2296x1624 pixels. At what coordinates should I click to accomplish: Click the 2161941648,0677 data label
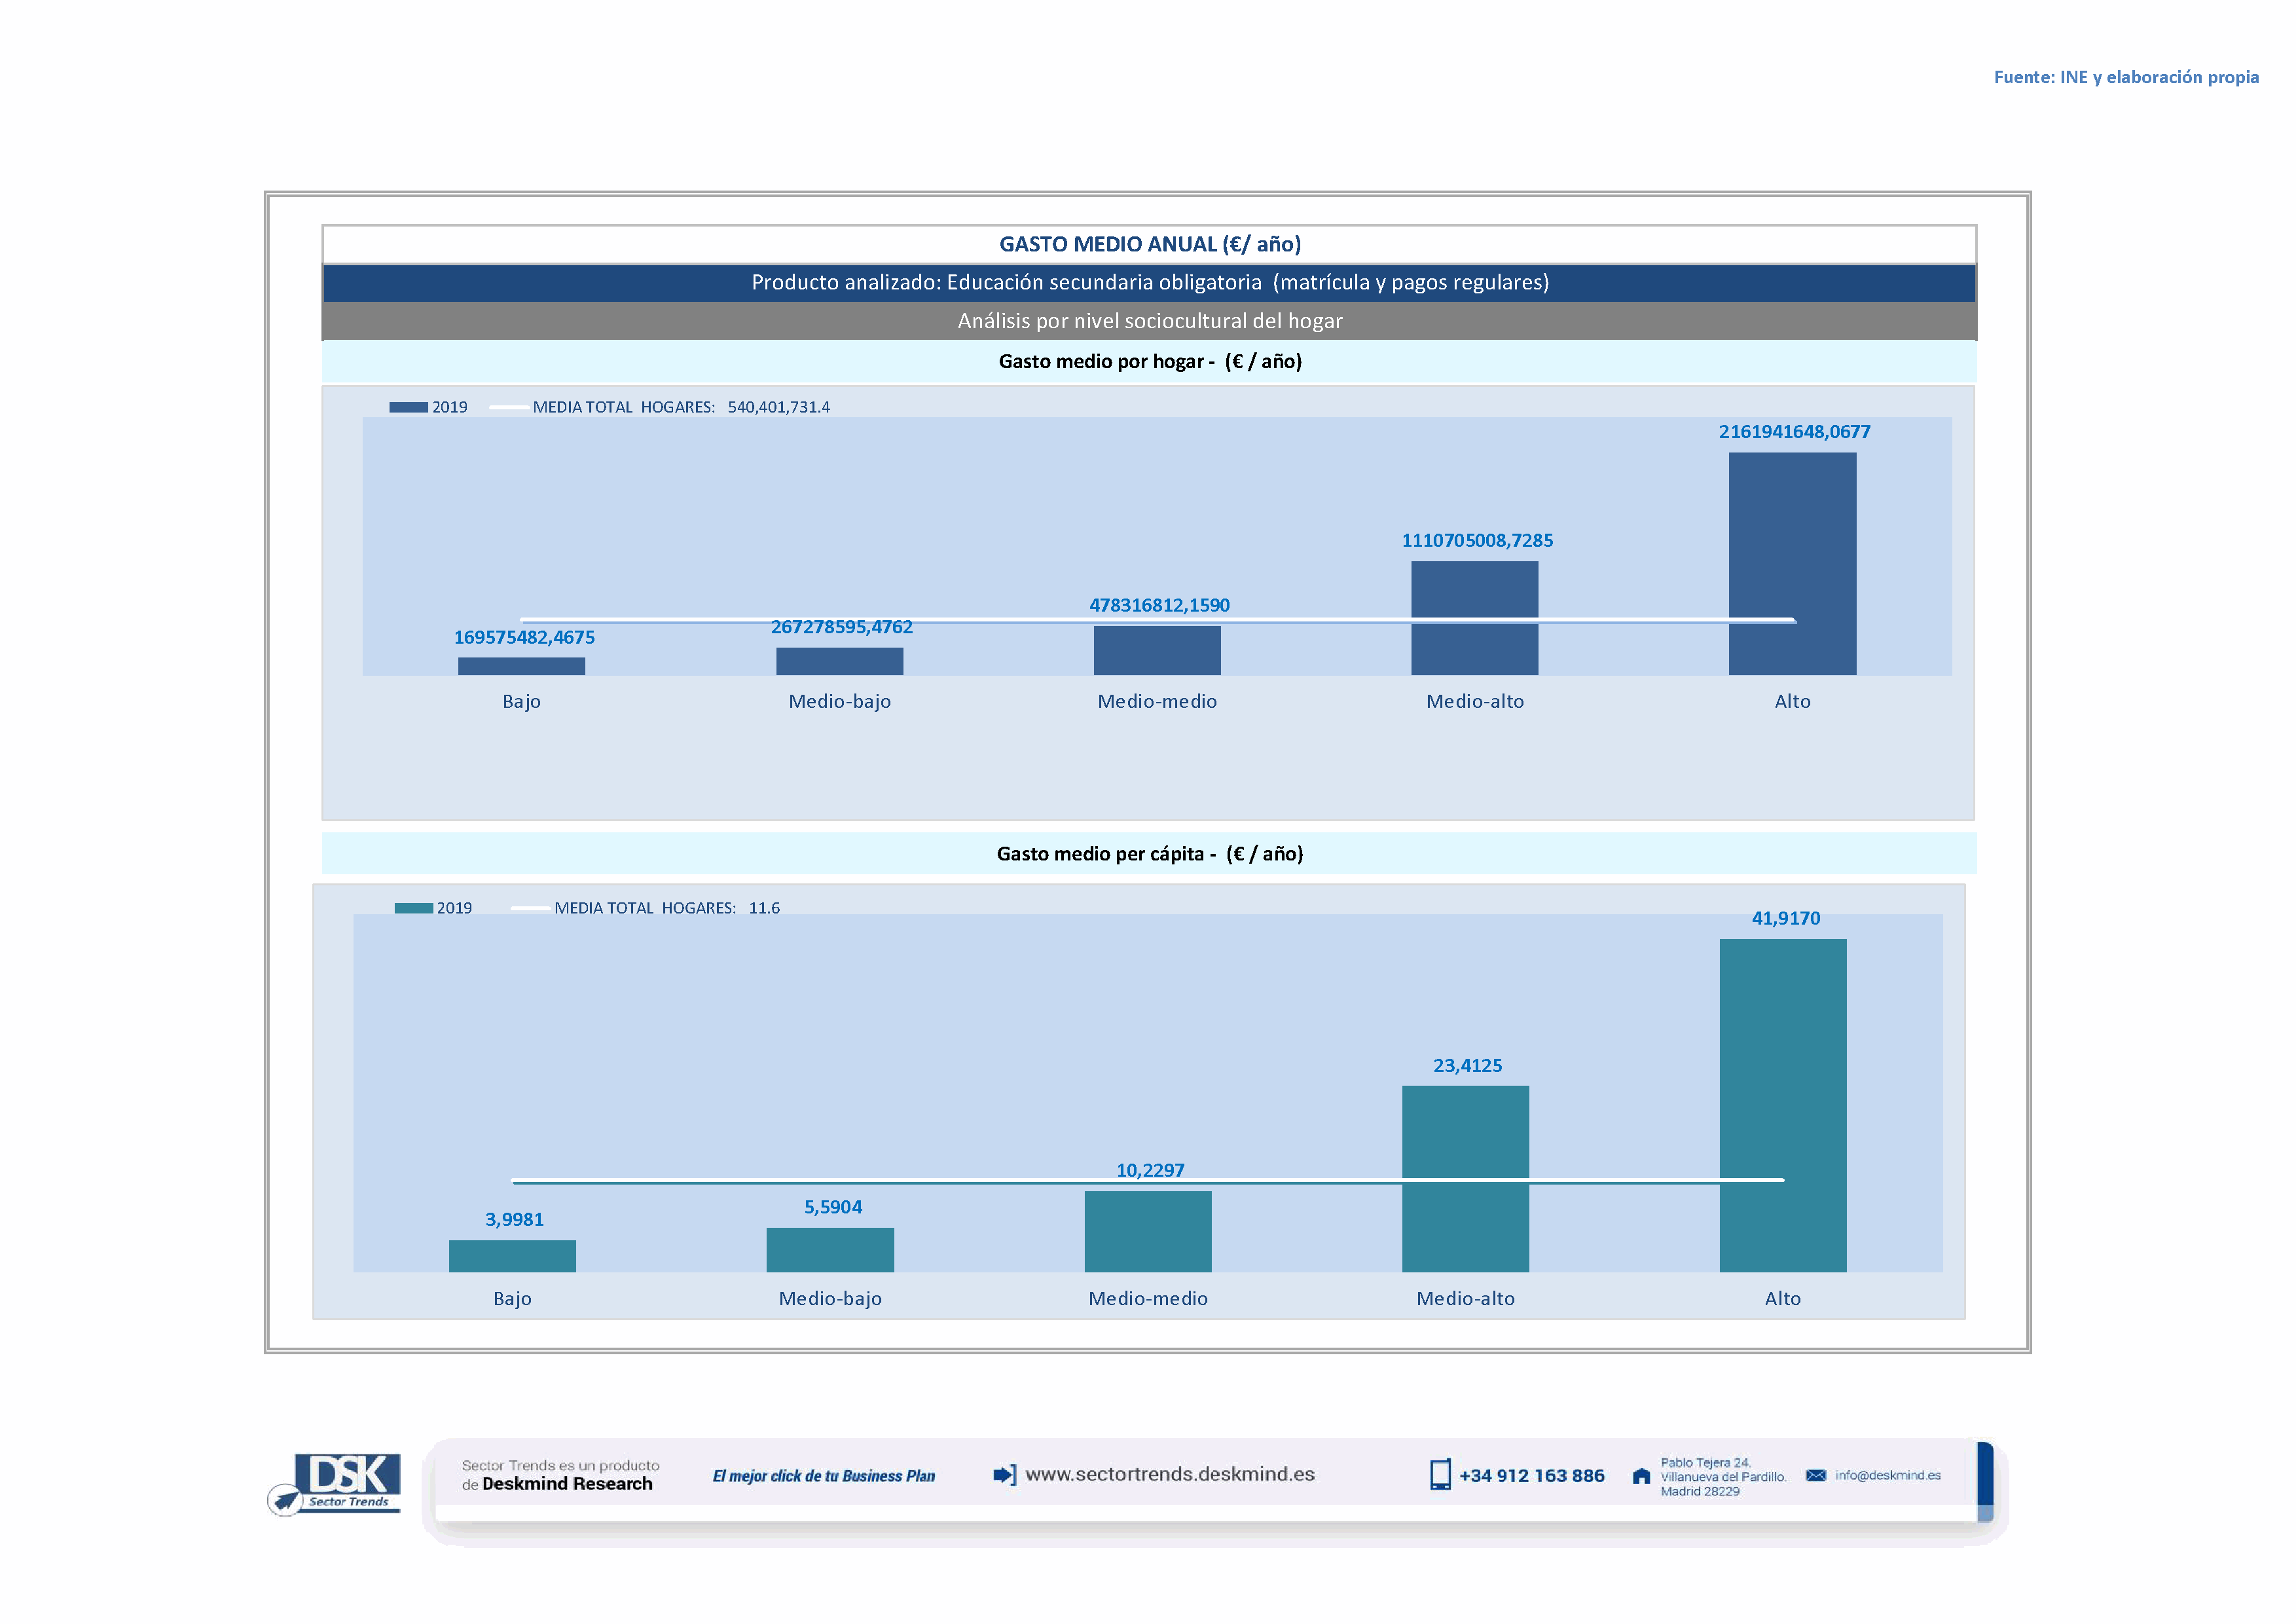click(1794, 432)
